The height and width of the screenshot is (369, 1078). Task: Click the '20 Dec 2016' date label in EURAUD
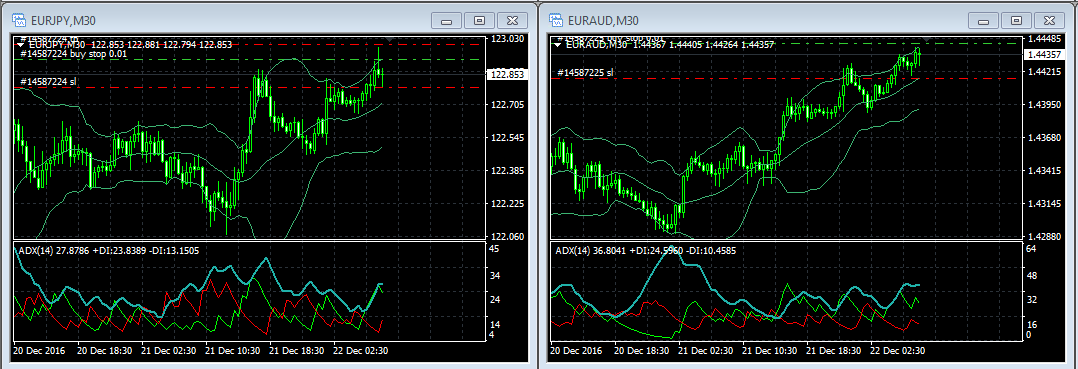tap(575, 350)
